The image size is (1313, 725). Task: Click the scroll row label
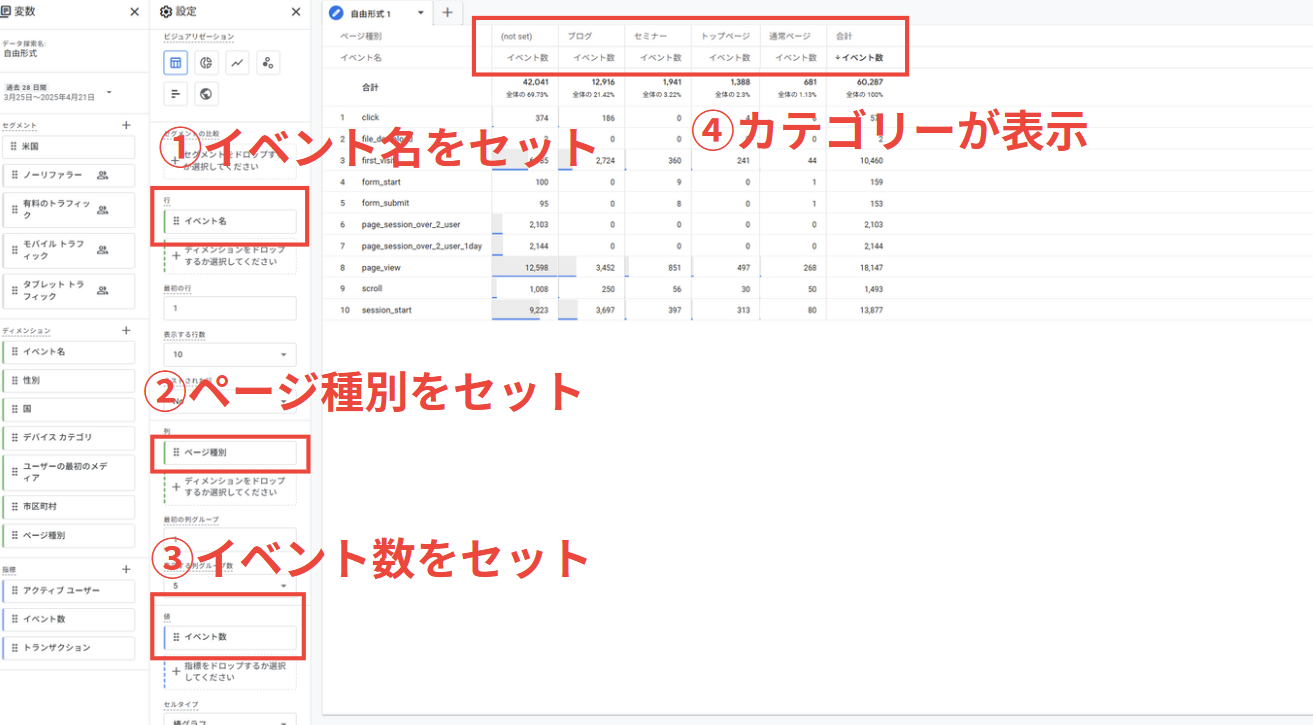point(372,289)
